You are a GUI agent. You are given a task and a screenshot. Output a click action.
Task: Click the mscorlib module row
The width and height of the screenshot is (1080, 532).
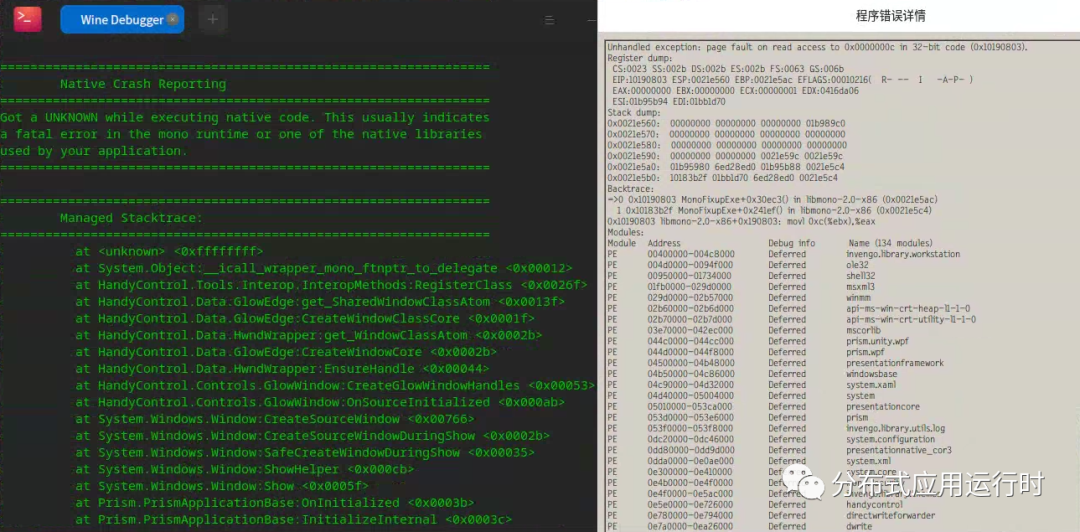744,330
